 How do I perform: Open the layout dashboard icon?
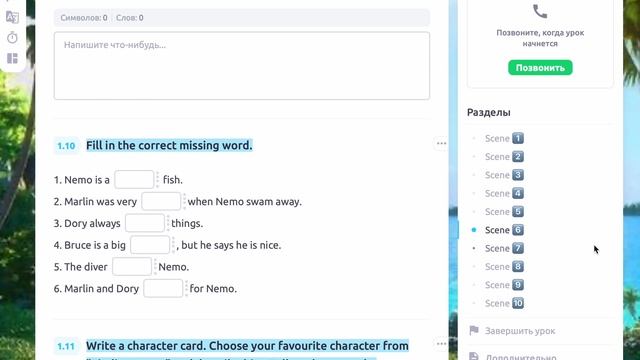(12, 58)
